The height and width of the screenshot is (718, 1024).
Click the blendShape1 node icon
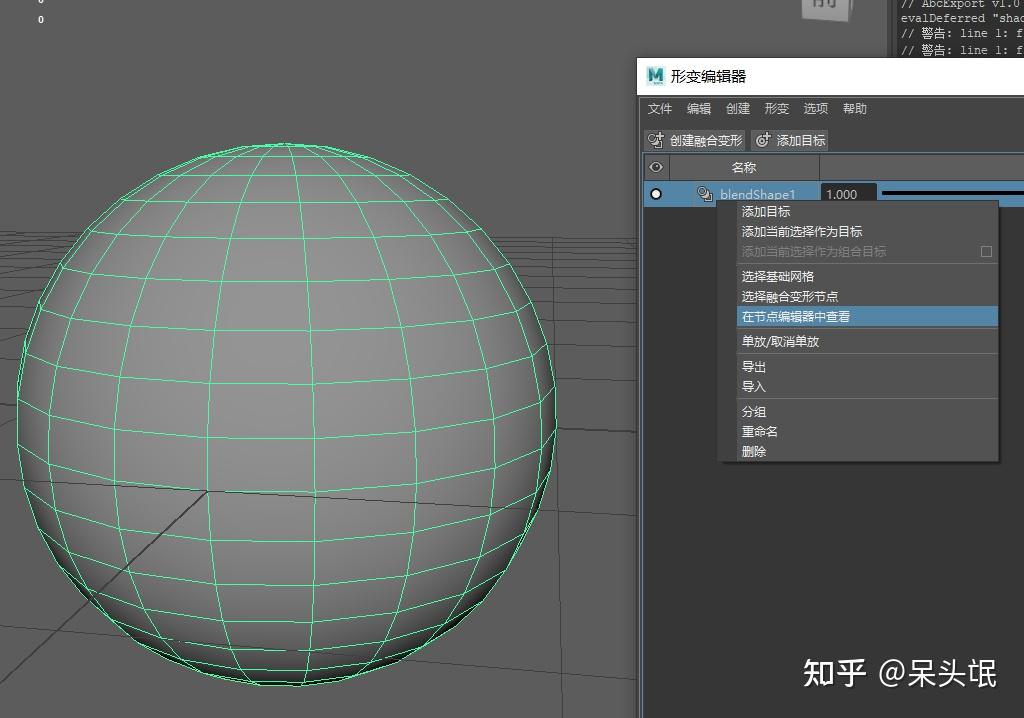(x=706, y=192)
